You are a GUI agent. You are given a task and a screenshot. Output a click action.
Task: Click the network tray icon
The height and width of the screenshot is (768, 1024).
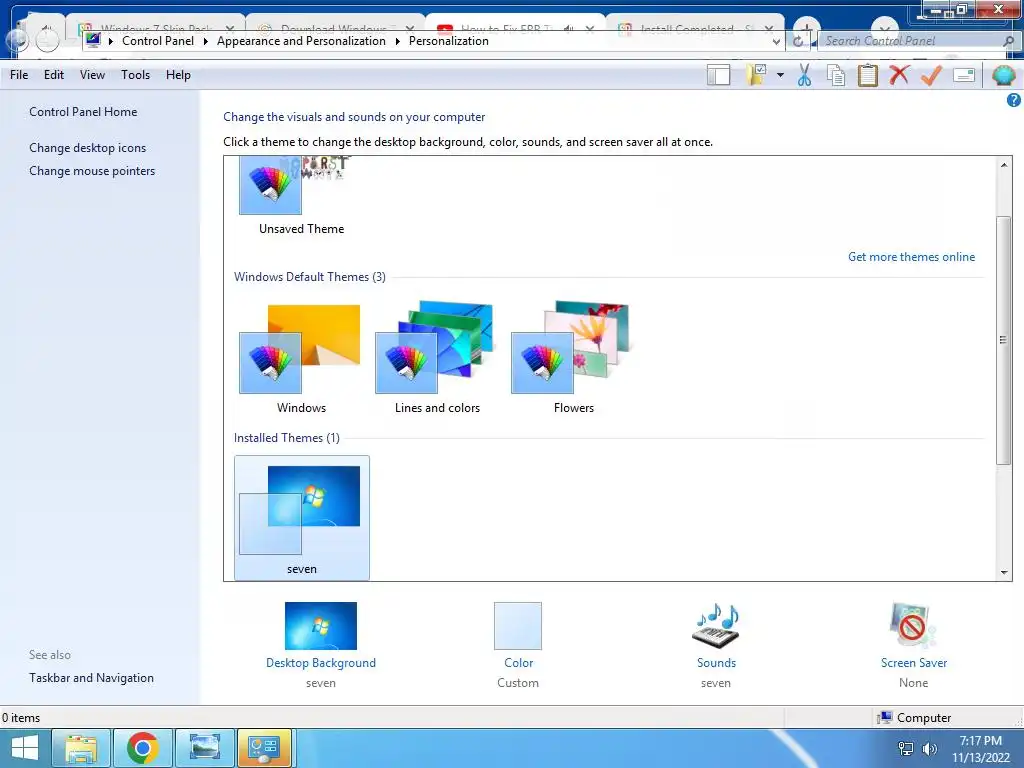click(x=906, y=748)
